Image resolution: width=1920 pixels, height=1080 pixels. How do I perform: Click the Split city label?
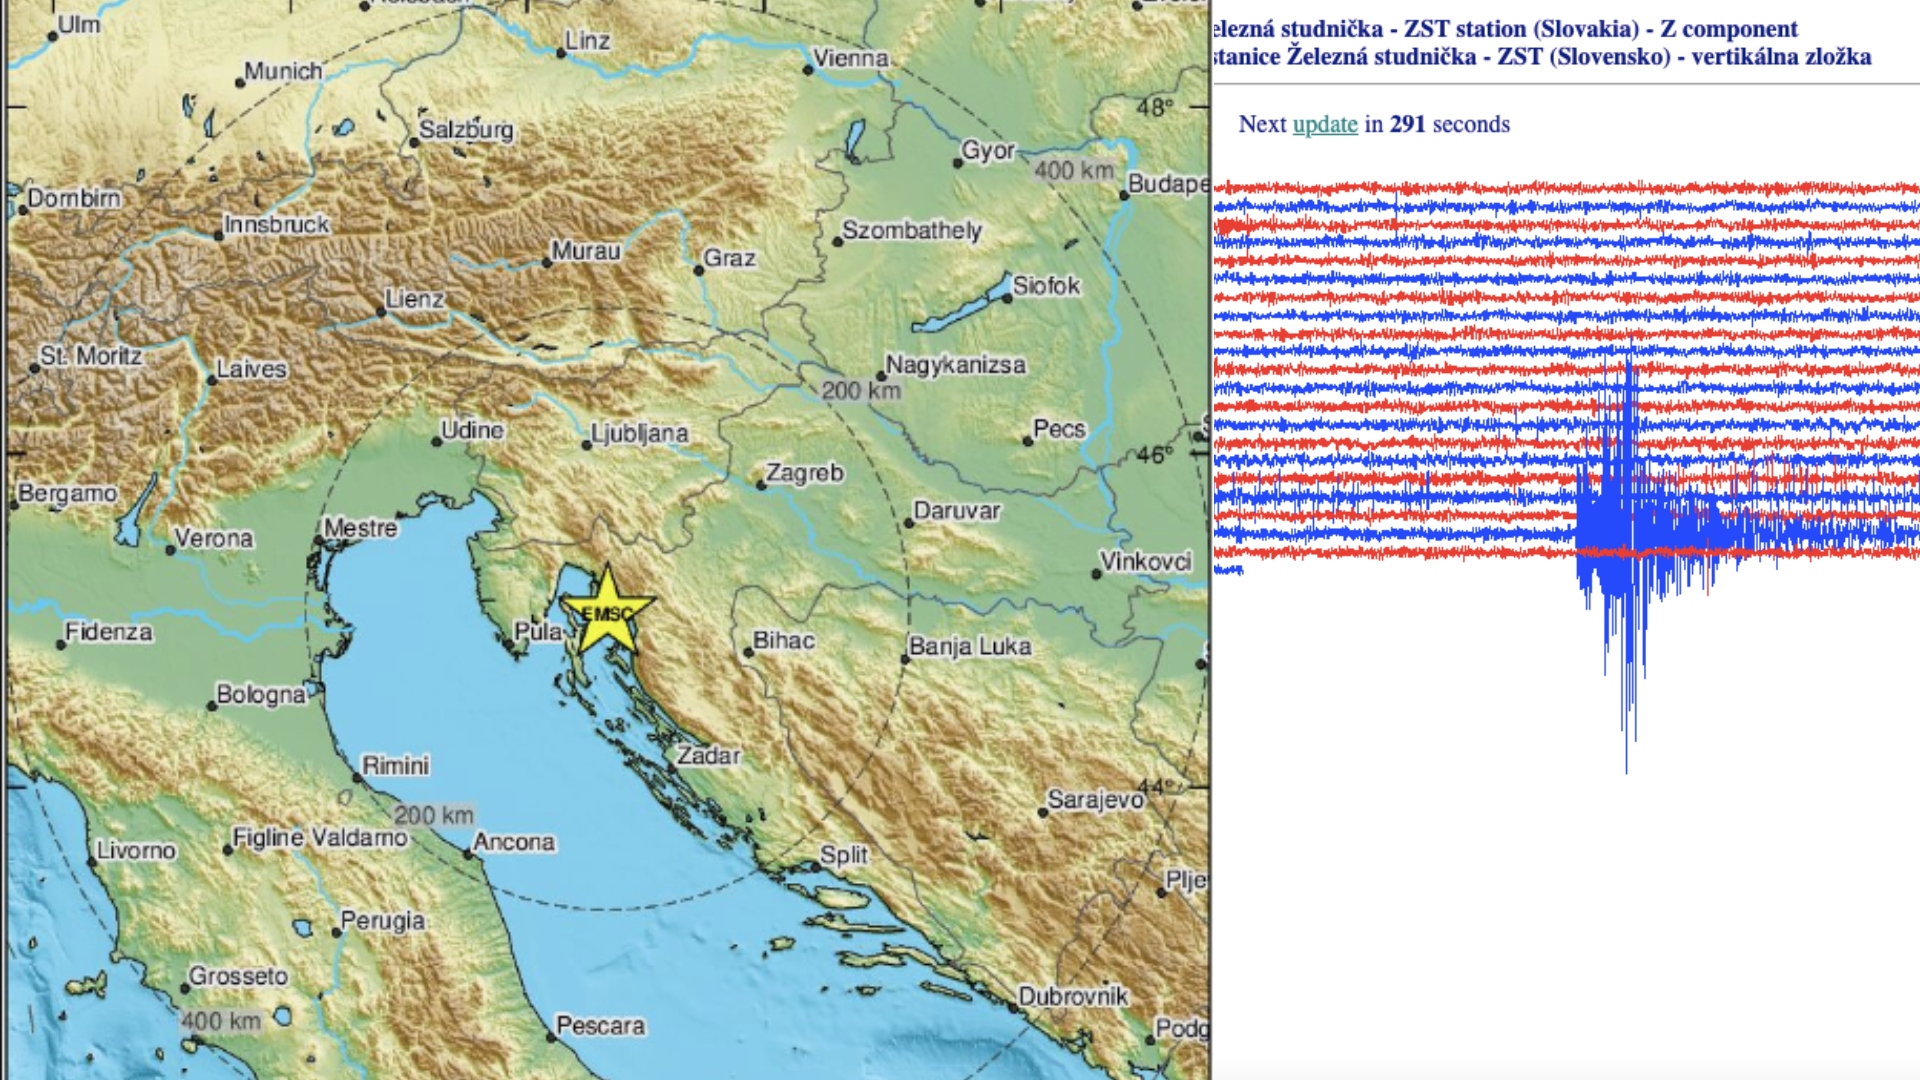coord(844,855)
